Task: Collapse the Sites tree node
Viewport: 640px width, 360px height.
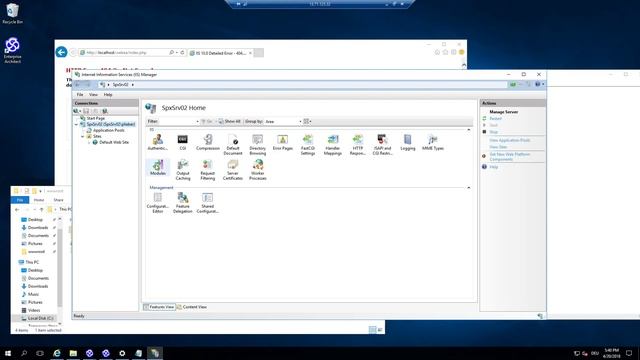Action: tap(82, 136)
